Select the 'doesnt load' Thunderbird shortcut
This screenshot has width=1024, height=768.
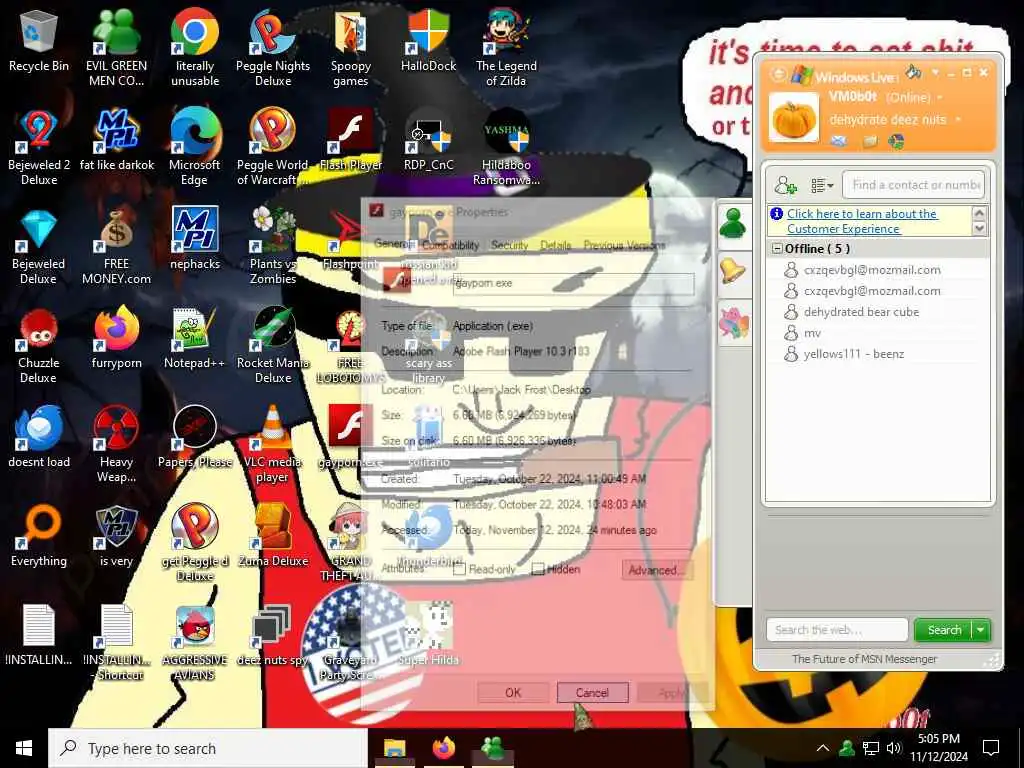click(39, 438)
